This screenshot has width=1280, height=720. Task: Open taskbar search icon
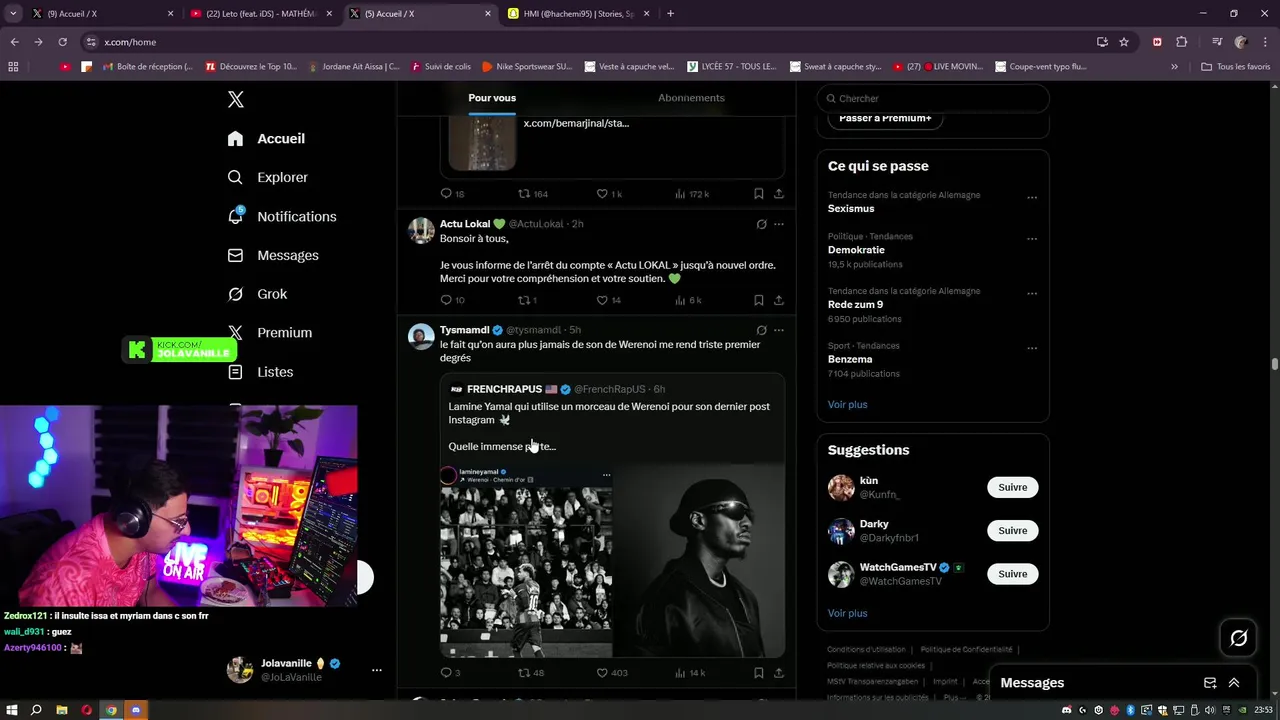36,710
